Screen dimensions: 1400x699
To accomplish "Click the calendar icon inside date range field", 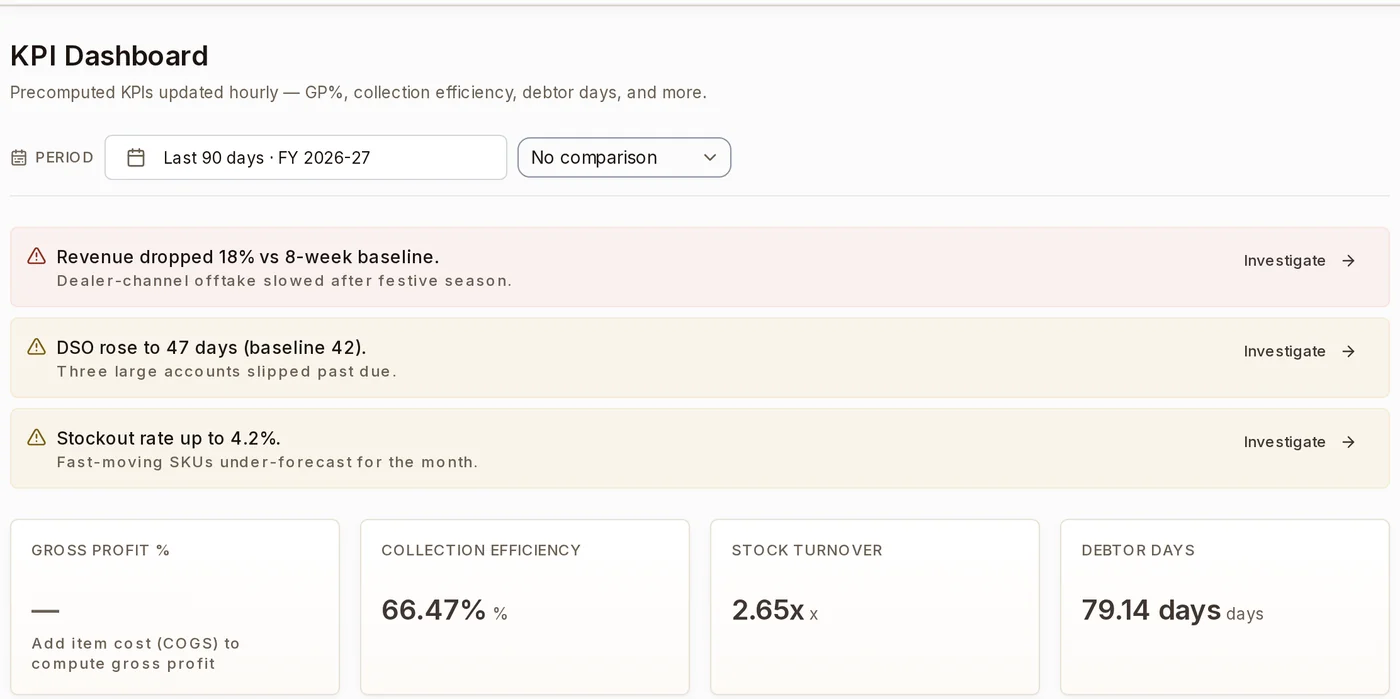I will [136, 158].
